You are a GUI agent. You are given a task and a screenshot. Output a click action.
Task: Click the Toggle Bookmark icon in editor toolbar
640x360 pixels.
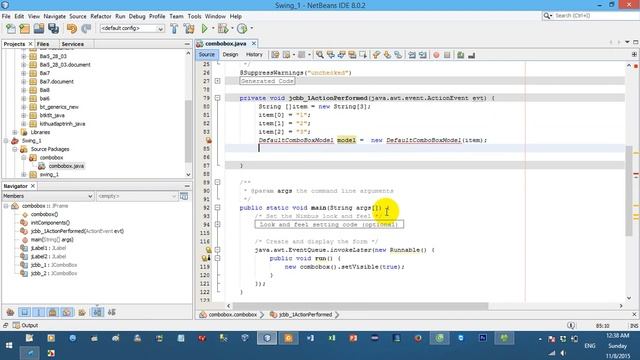[398, 55]
